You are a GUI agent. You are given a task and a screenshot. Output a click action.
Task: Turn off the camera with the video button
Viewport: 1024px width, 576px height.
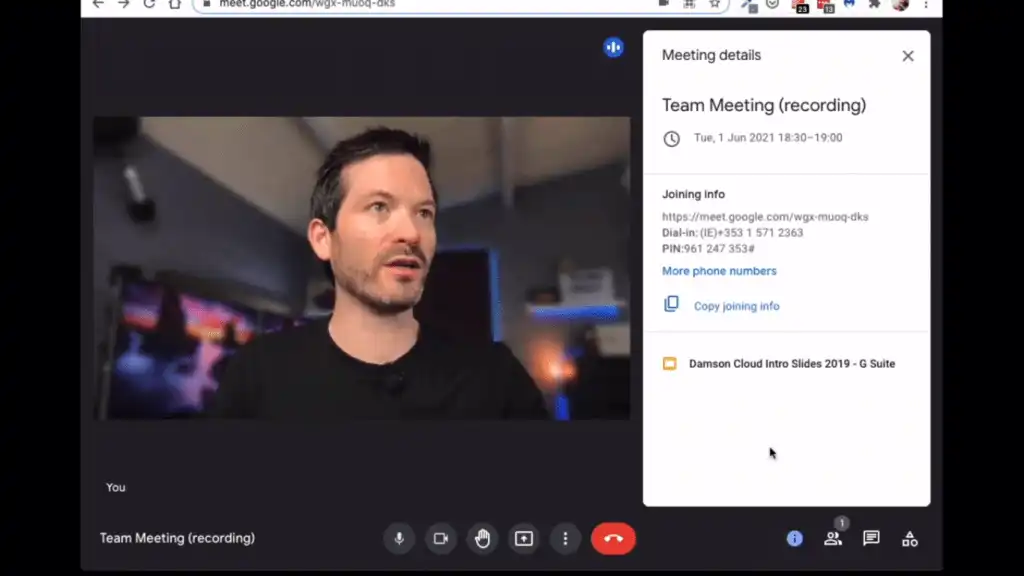441,539
